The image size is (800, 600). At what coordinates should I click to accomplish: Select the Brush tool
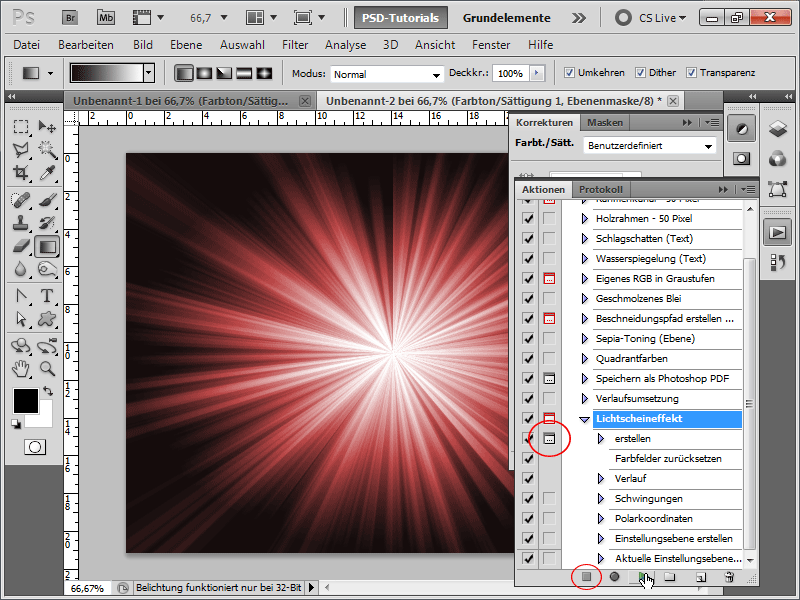(47, 200)
